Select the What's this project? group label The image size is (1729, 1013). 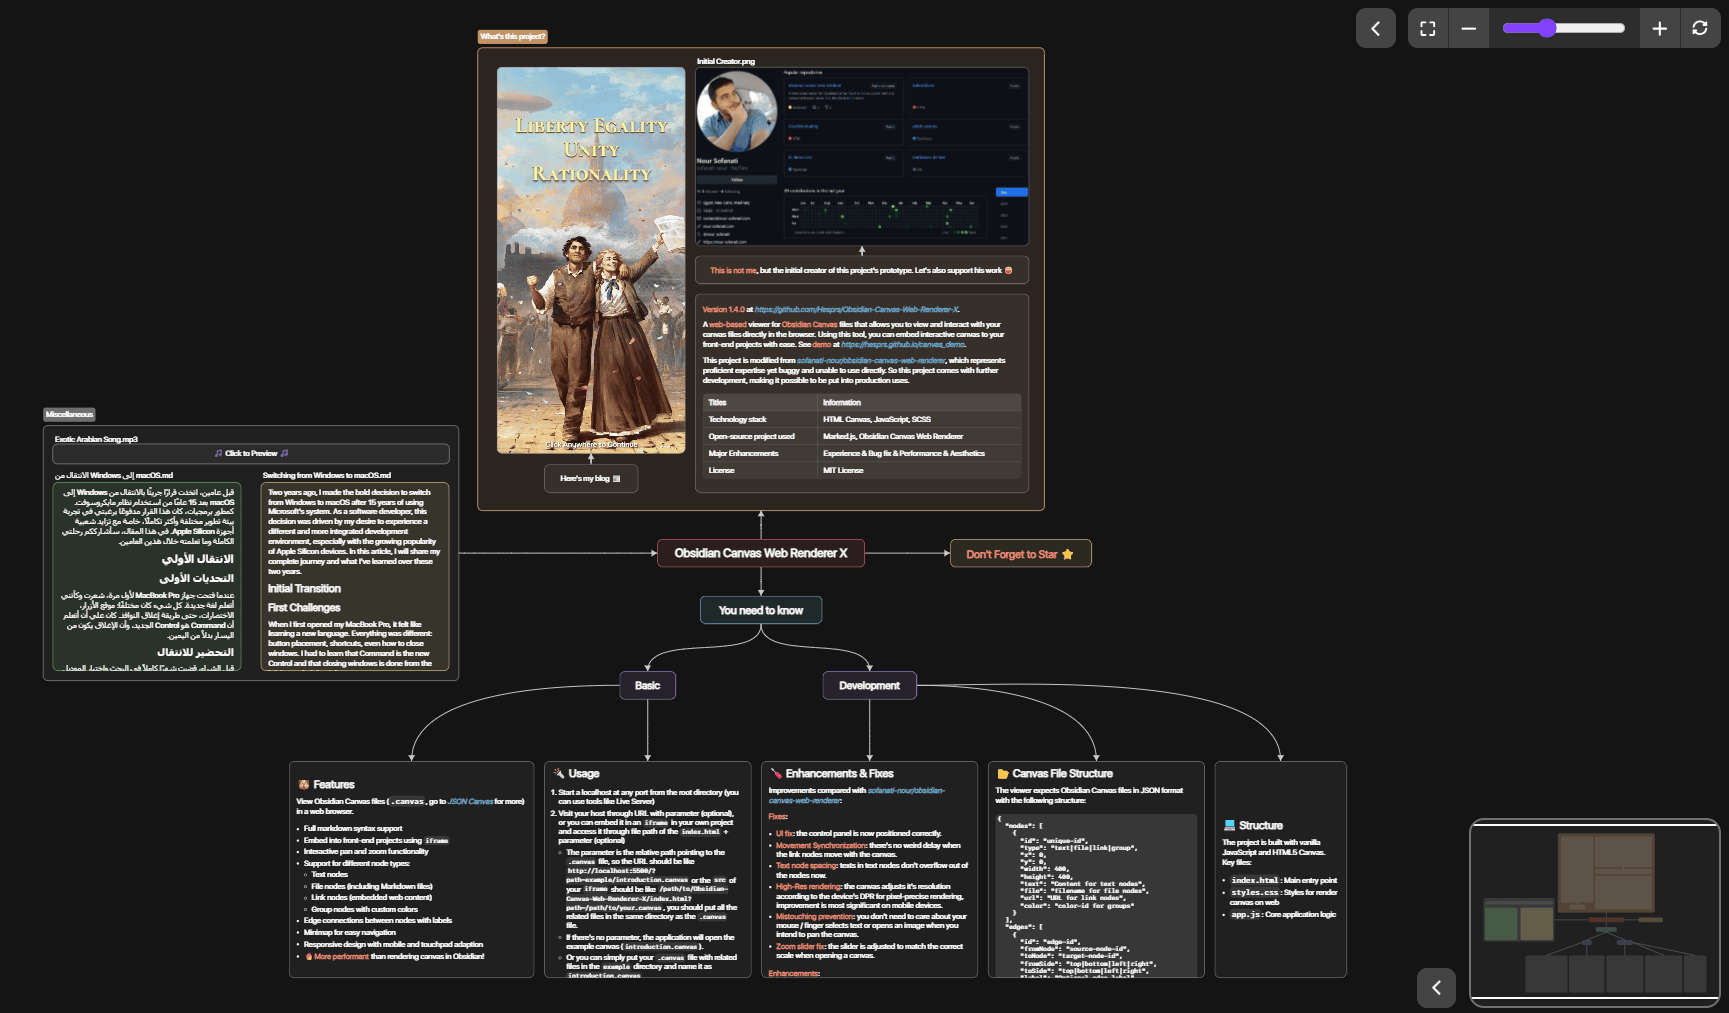point(513,36)
